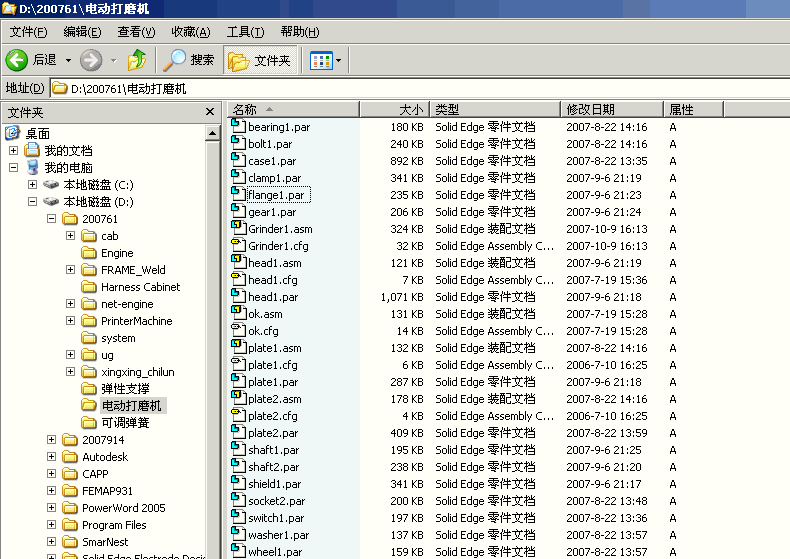Select shaft1.par file icon
Image resolution: width=790 pixels, height=559 pixels.
(238, 449)
